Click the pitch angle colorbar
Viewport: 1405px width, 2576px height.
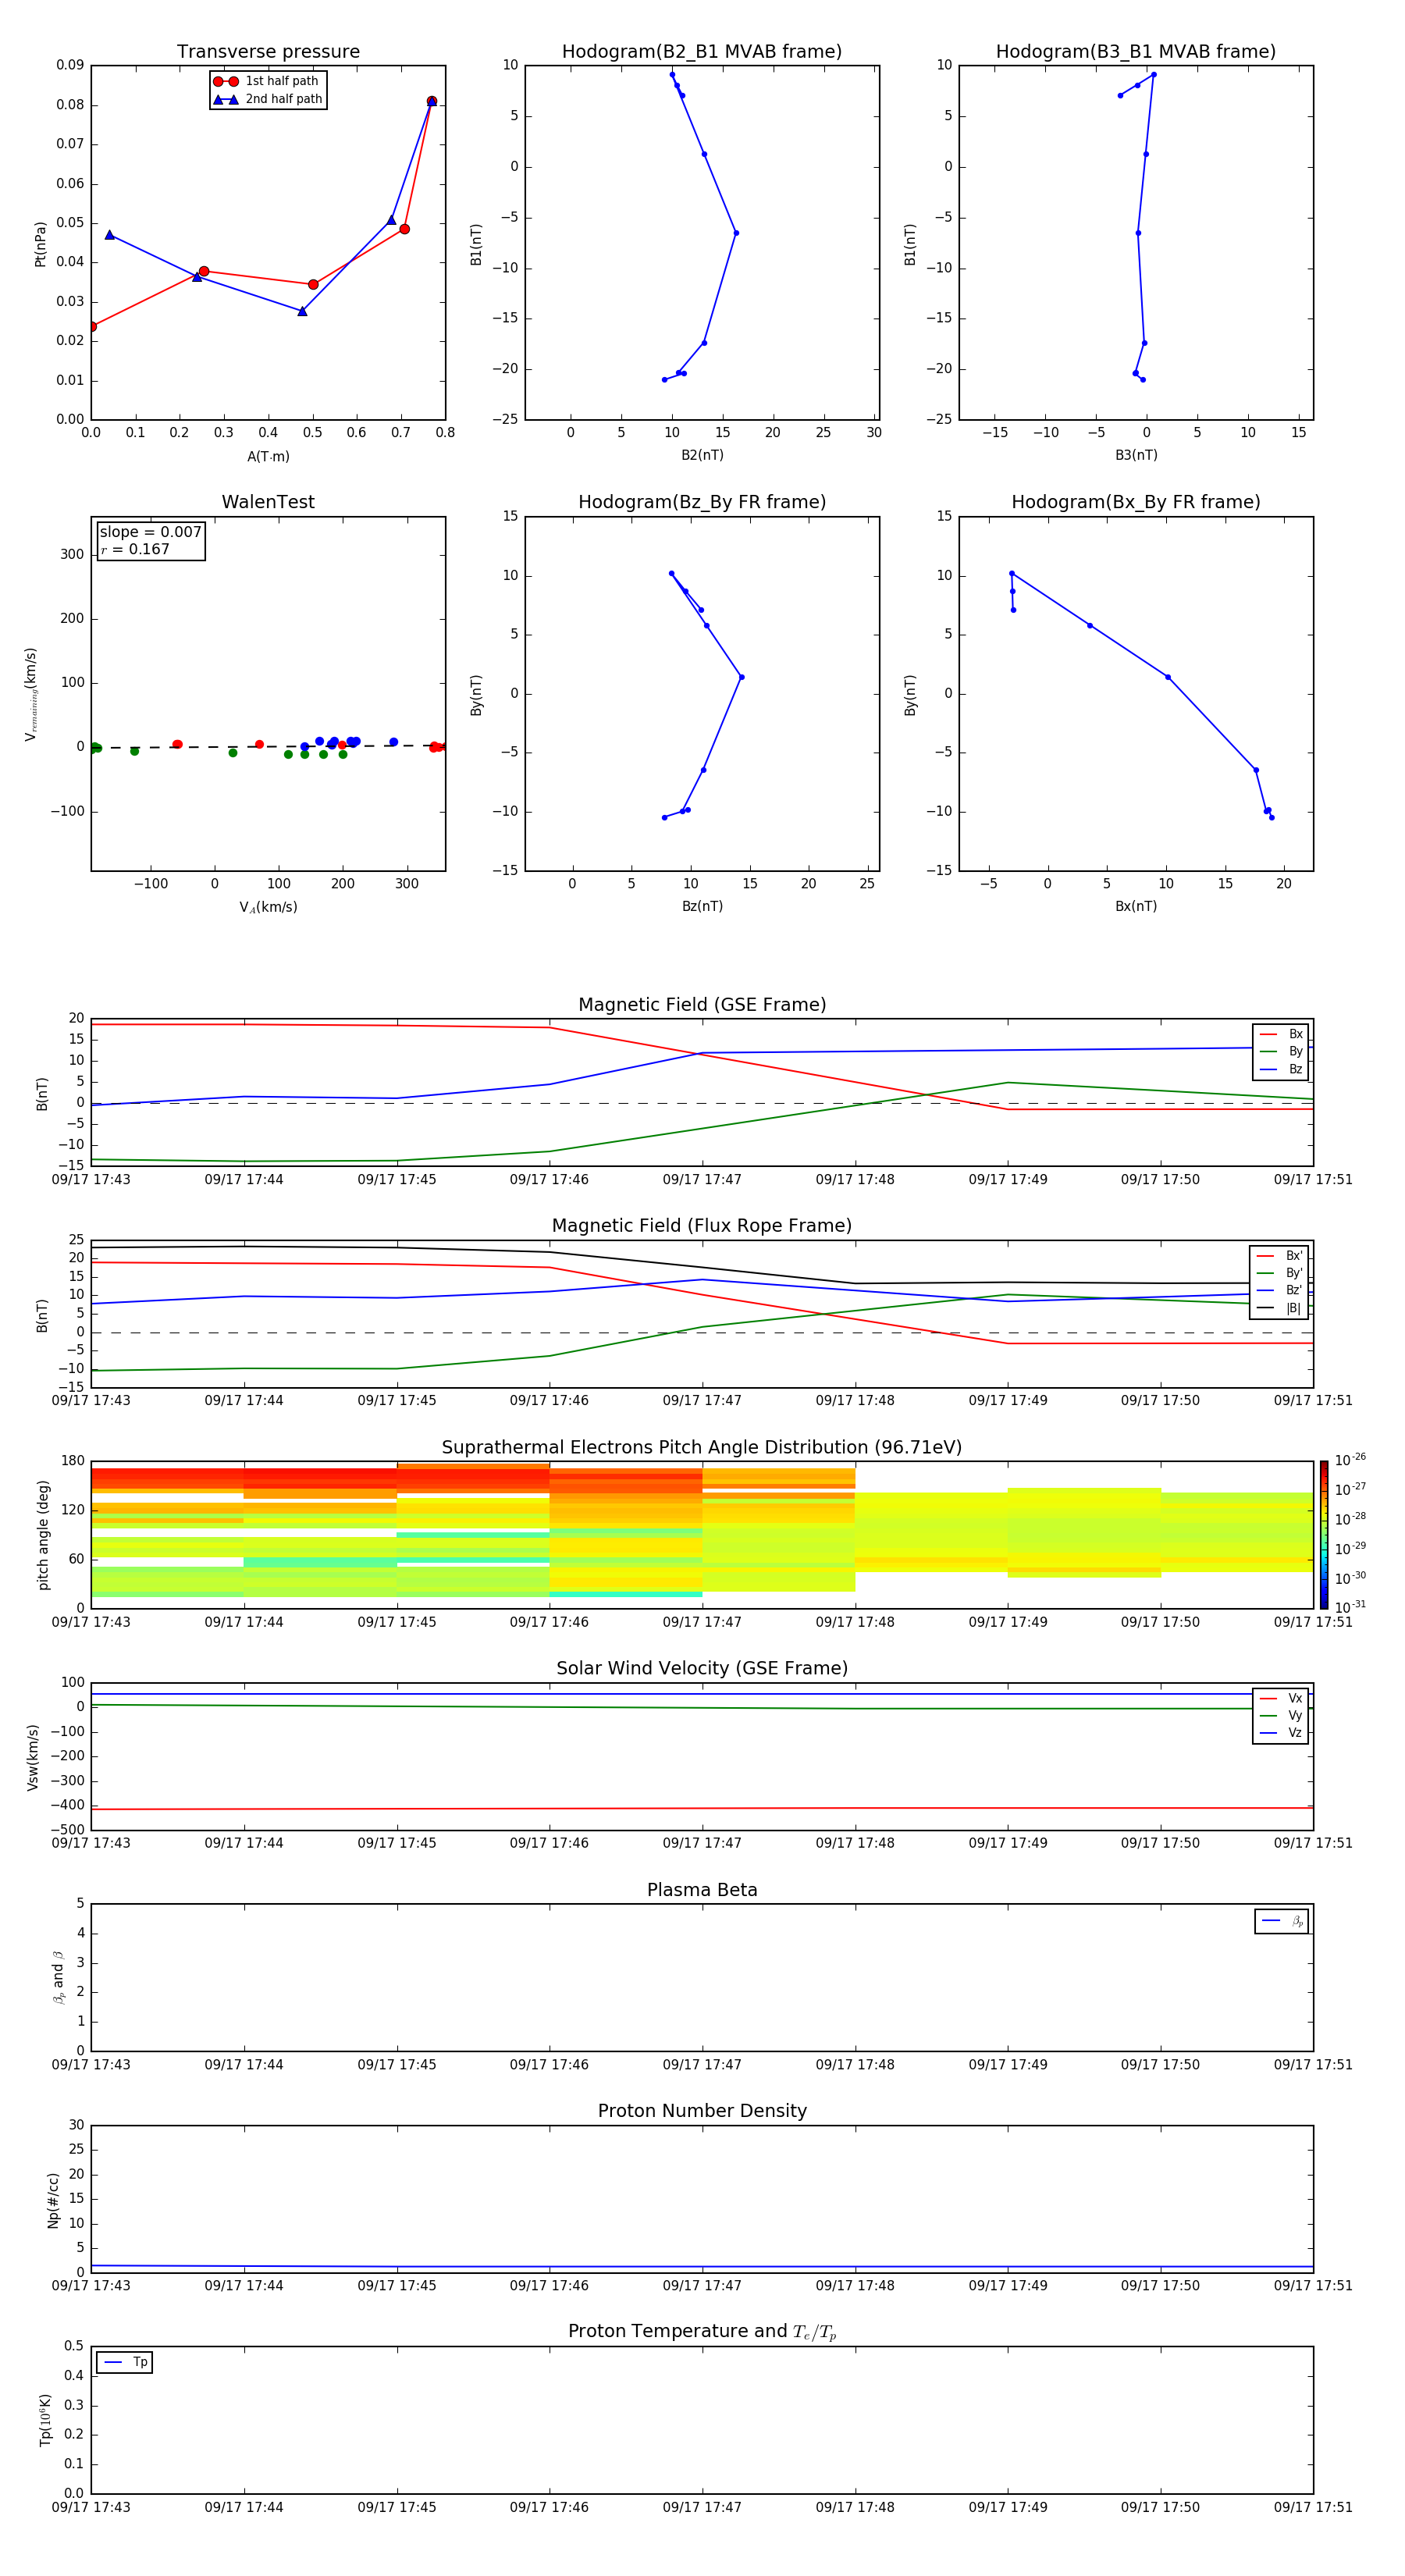click(1324, 1535)
